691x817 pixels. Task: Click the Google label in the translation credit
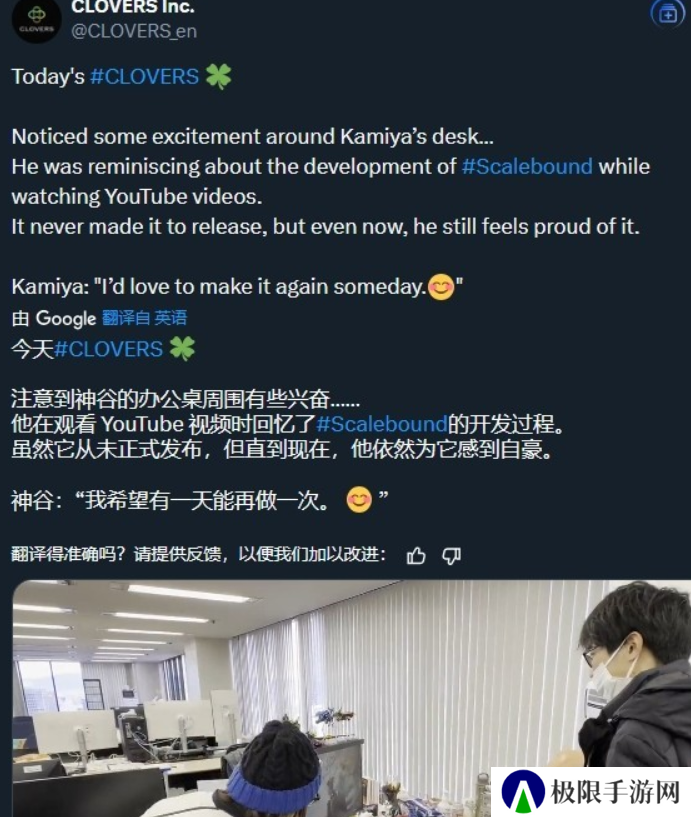pos(66,318)
